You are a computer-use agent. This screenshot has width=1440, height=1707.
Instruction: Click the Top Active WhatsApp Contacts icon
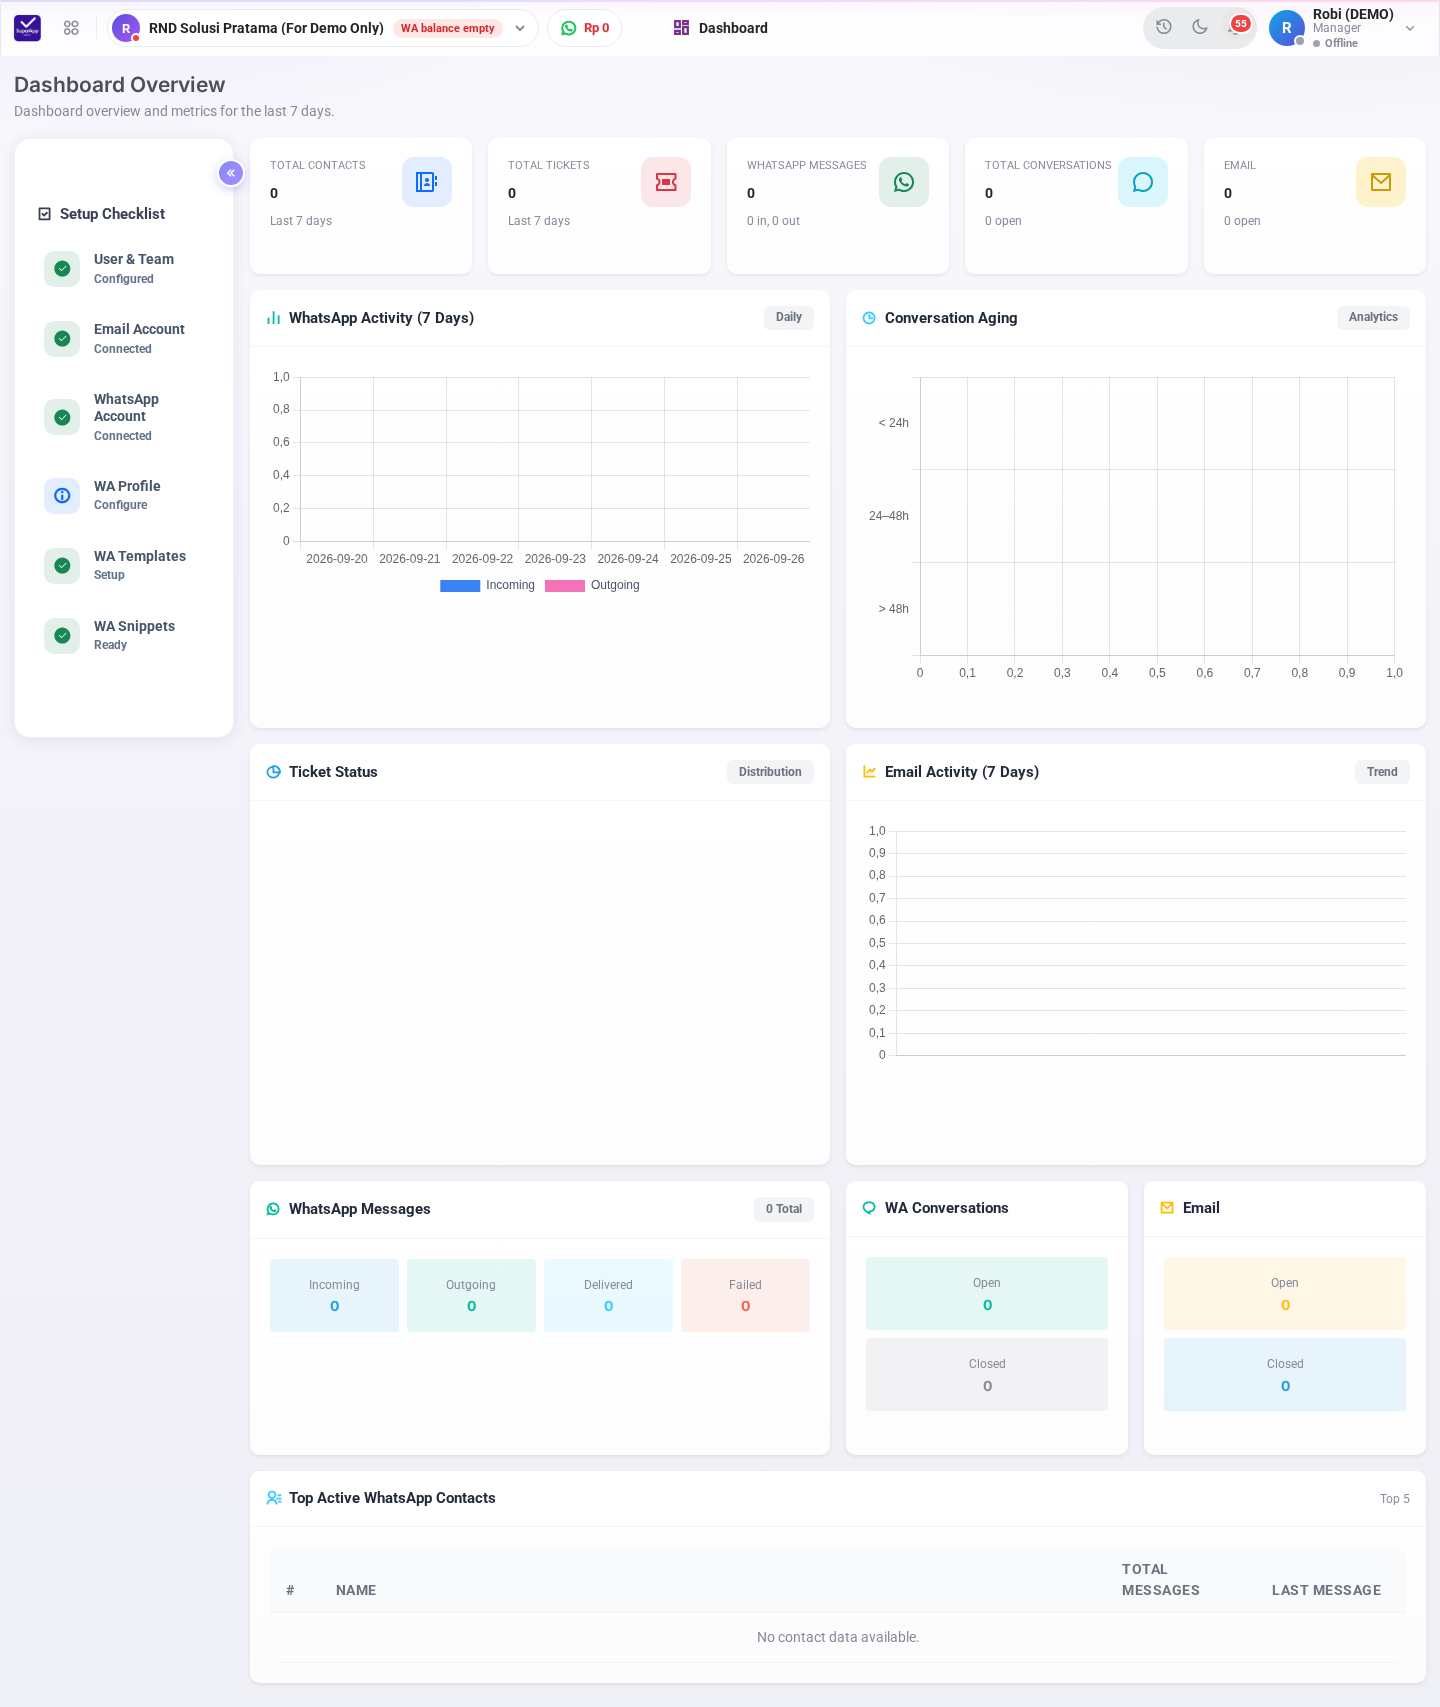[274, 1498]
